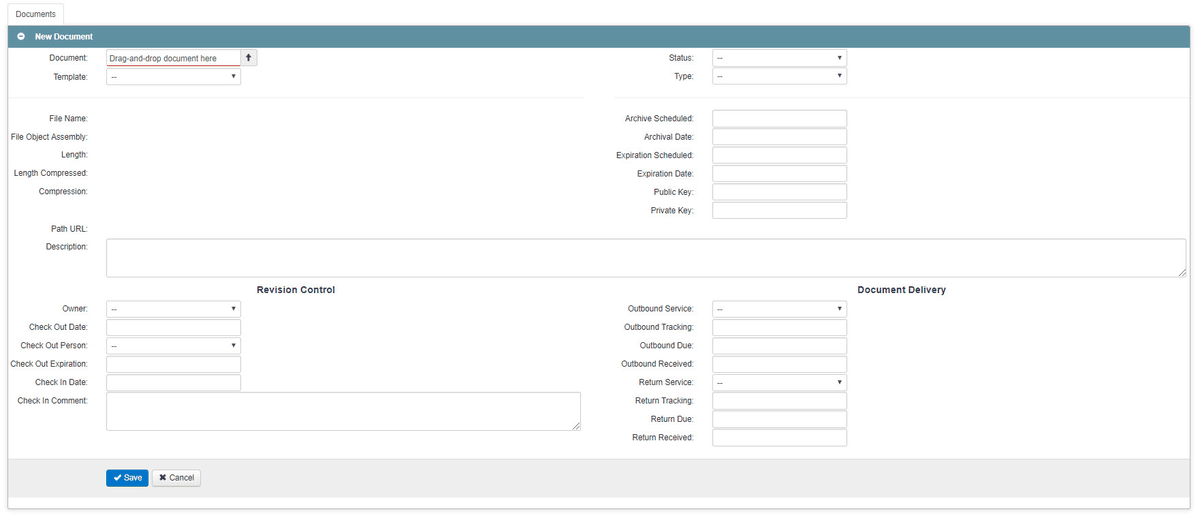Focus the Outbound Received field
Screen dimensions: 1200x518
tap(780, 364)
